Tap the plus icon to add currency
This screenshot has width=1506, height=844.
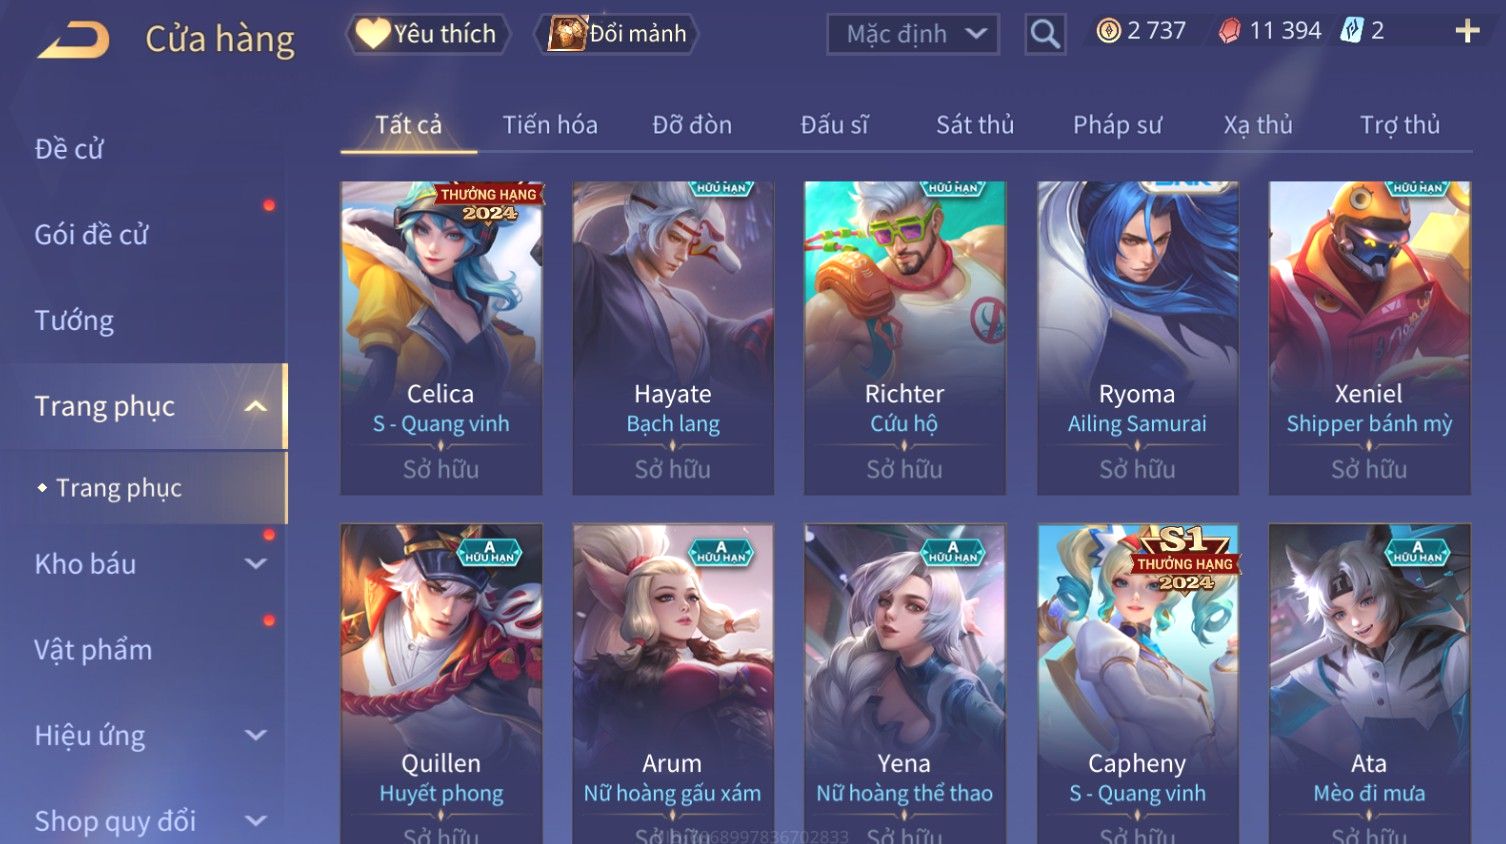point(1467,32)
